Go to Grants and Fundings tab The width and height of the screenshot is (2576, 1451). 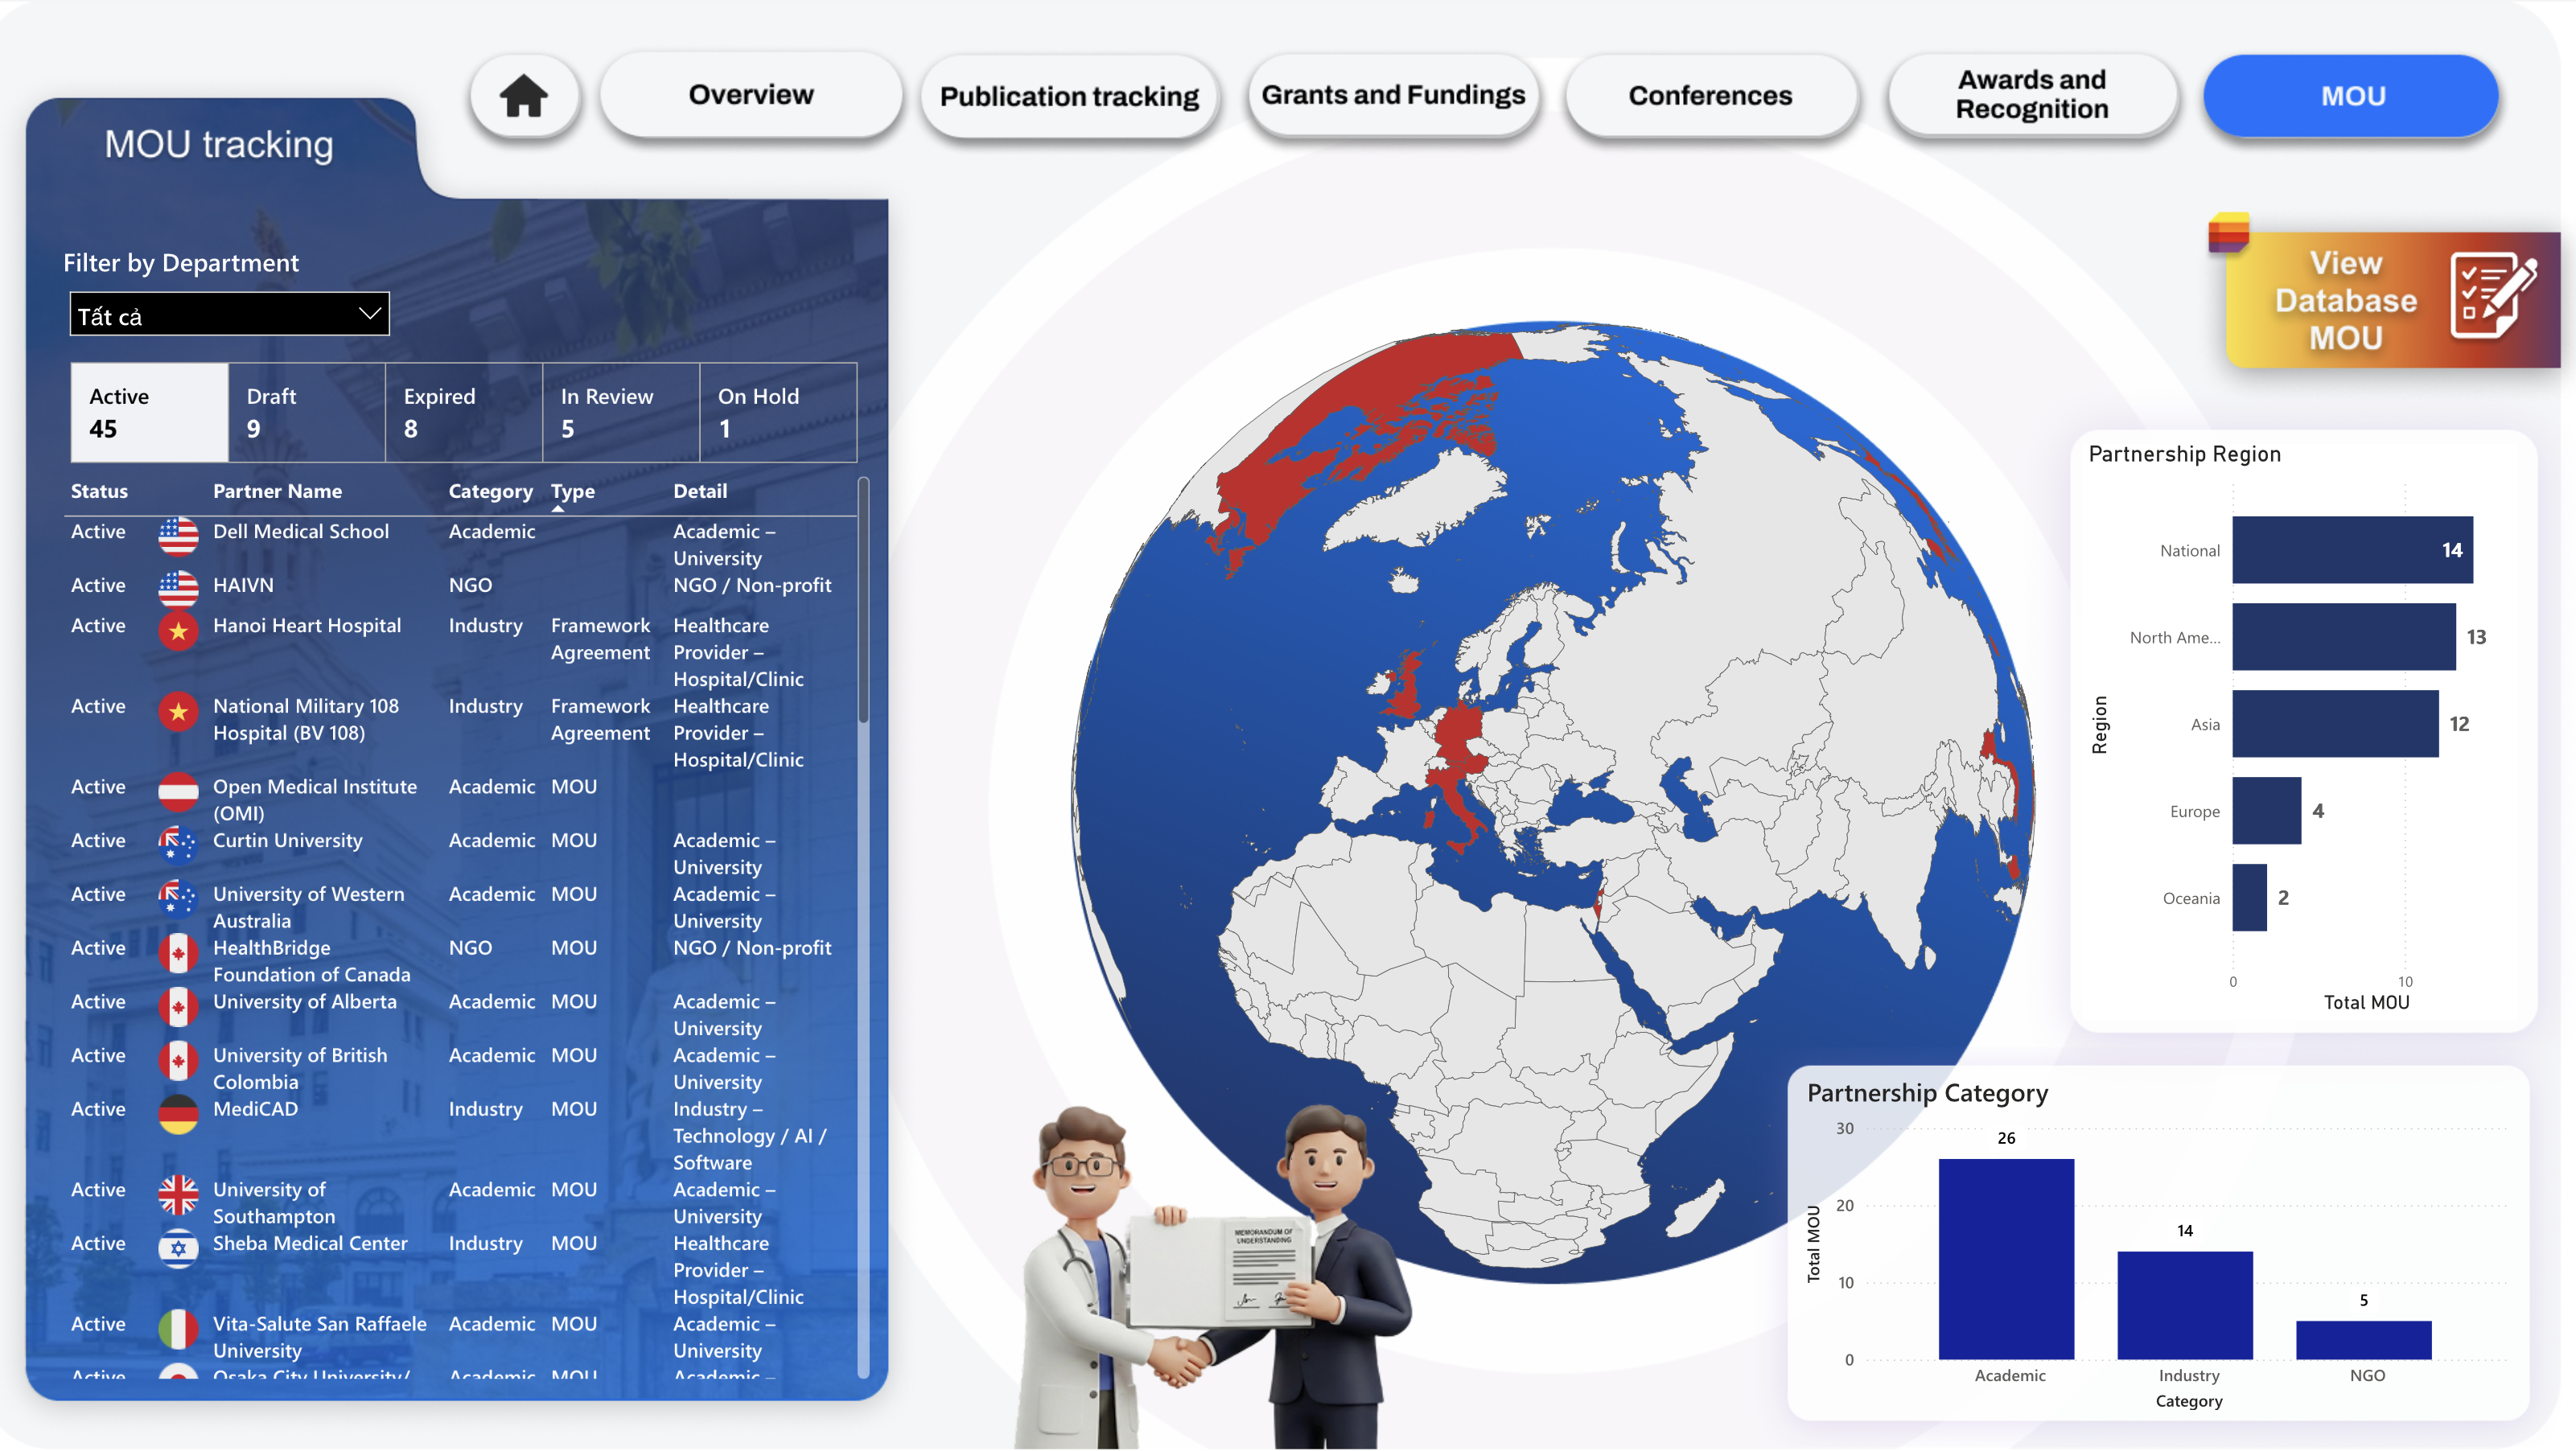coord(1393,95)
